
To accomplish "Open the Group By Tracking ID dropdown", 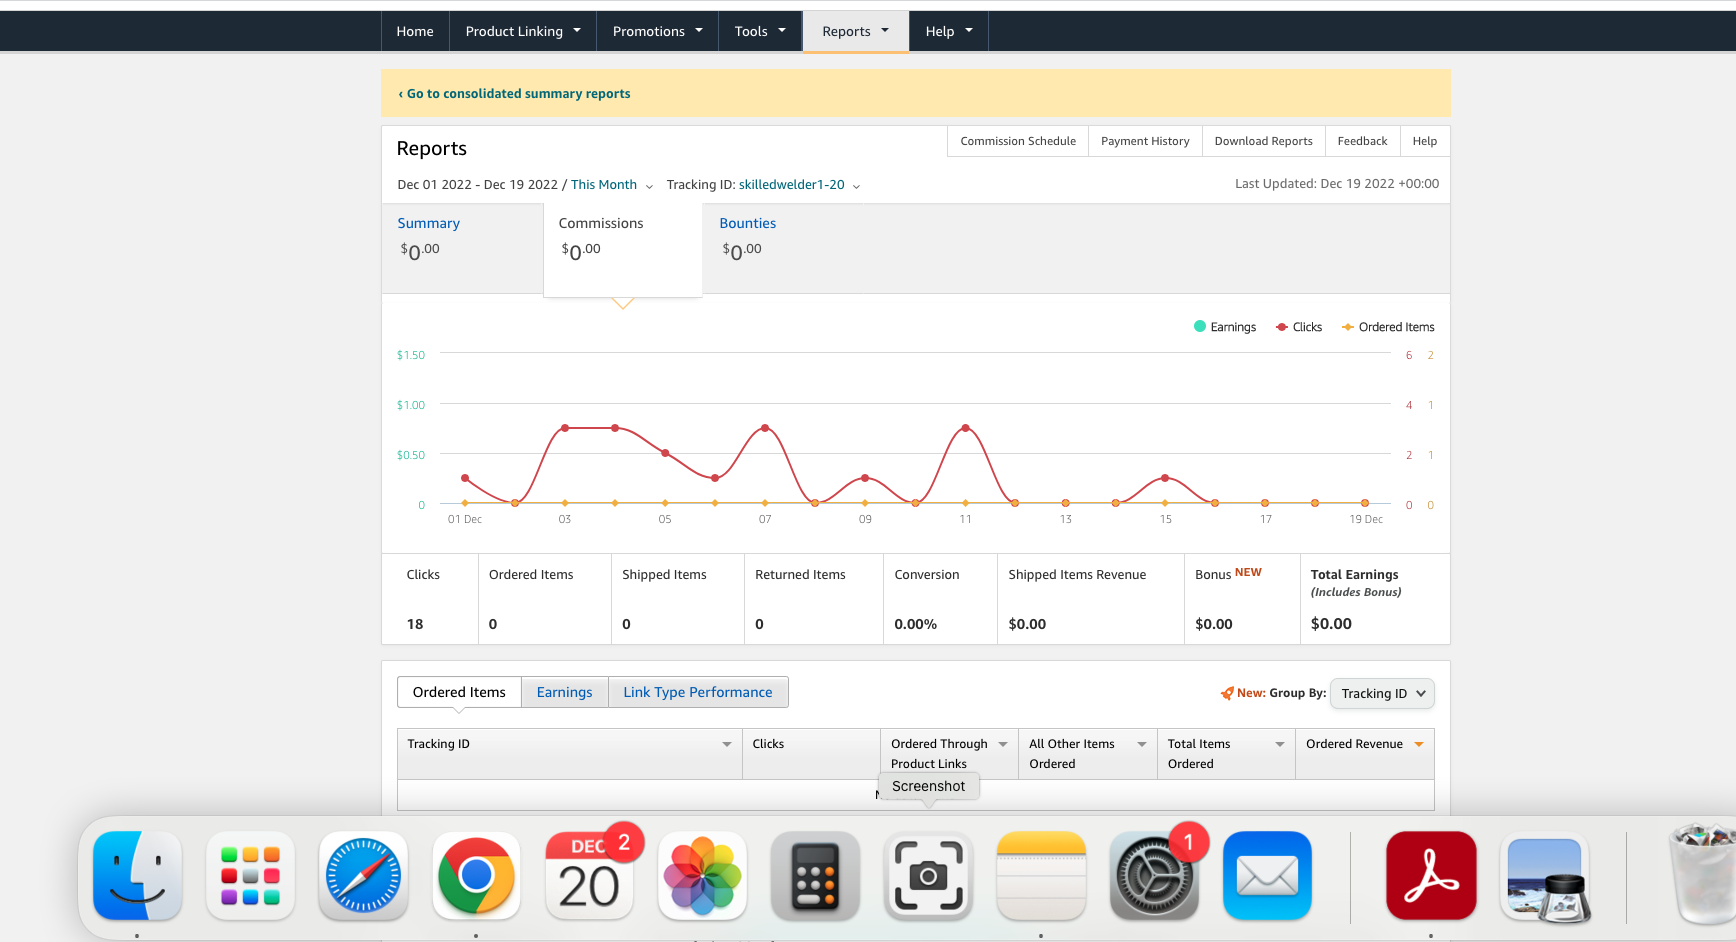I will 1382,694.
